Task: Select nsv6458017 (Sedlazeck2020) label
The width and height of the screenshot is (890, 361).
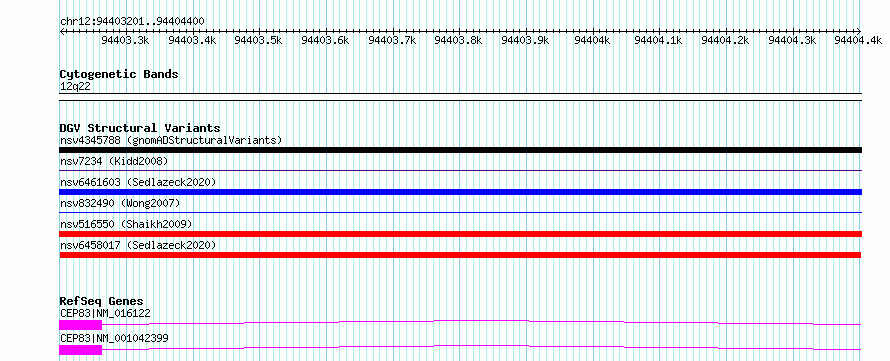Action: pos(138,245)
